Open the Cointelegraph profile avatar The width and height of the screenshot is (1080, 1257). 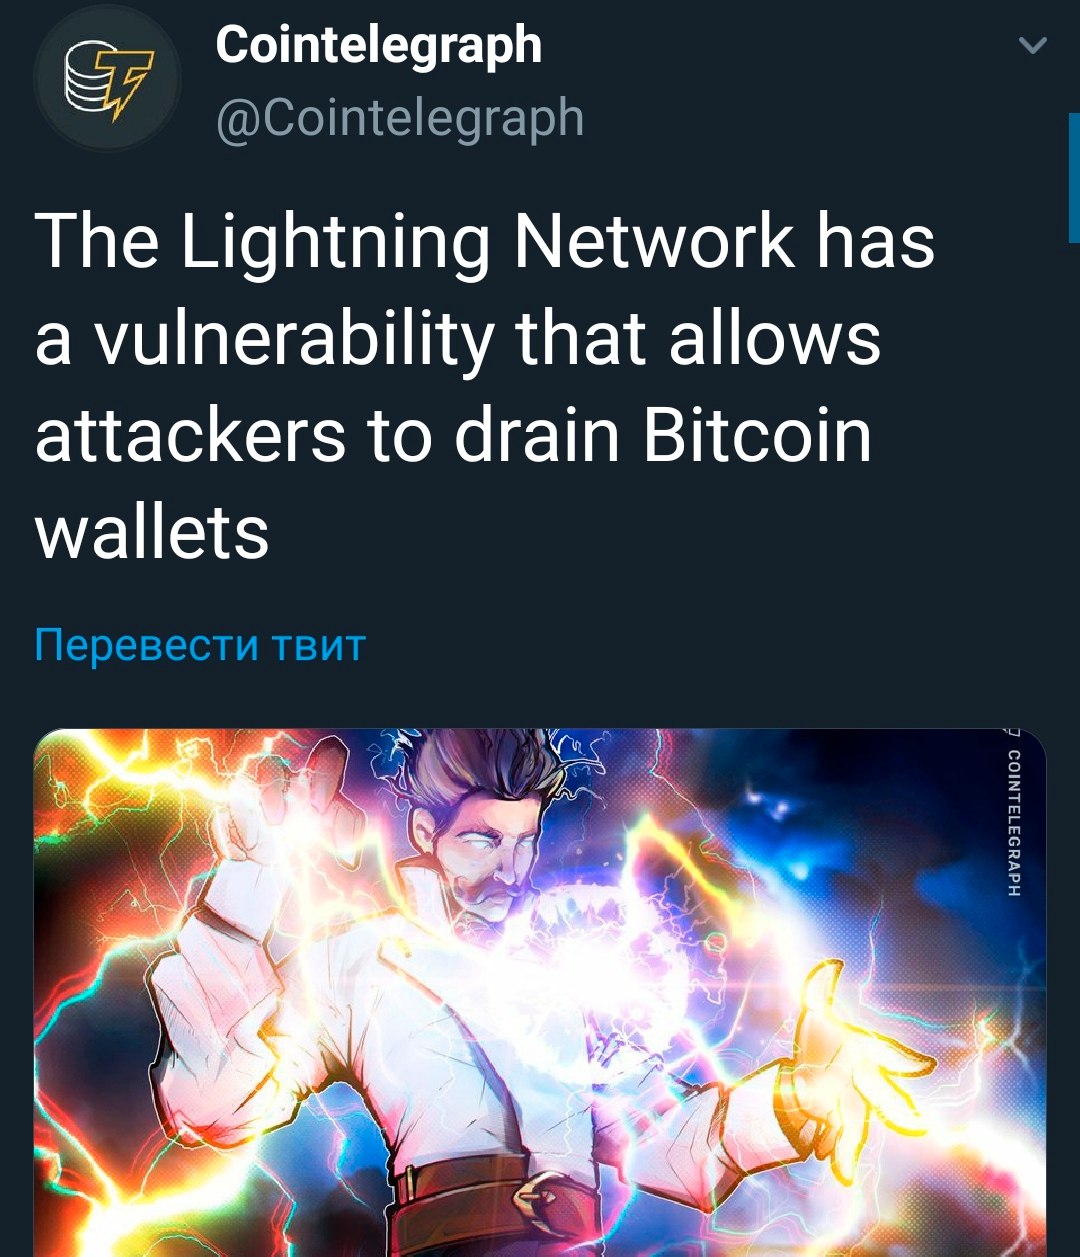pos(107,79)
